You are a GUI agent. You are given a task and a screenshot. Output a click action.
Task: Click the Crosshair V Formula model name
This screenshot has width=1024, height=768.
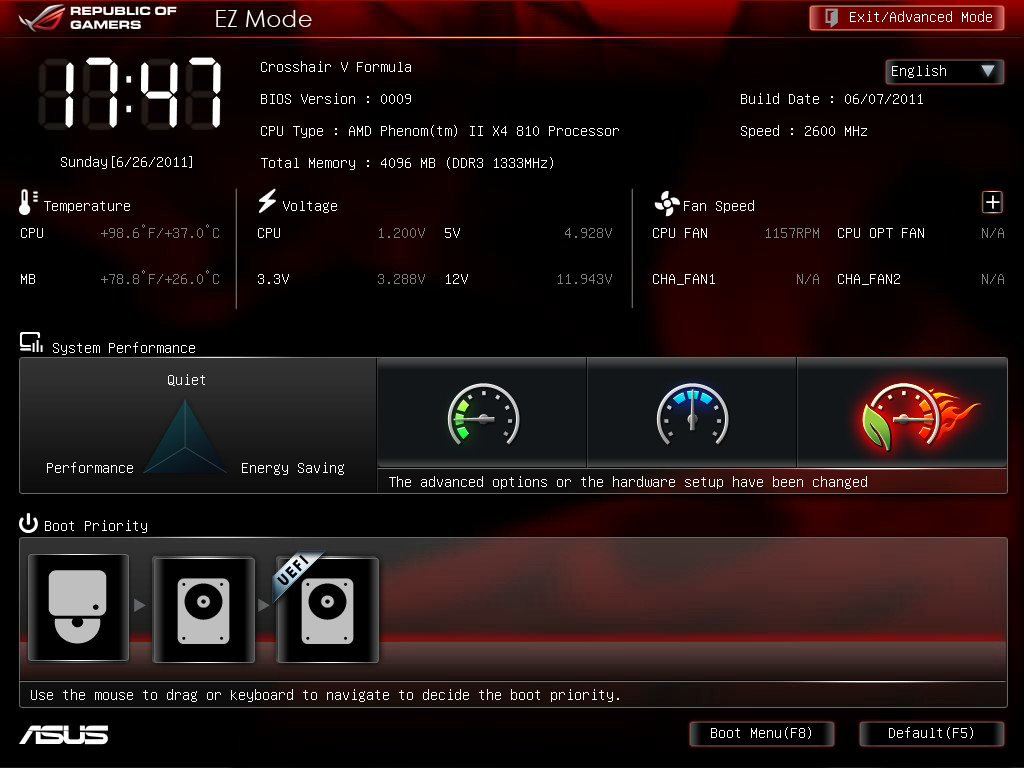click(x=336, y=67)
